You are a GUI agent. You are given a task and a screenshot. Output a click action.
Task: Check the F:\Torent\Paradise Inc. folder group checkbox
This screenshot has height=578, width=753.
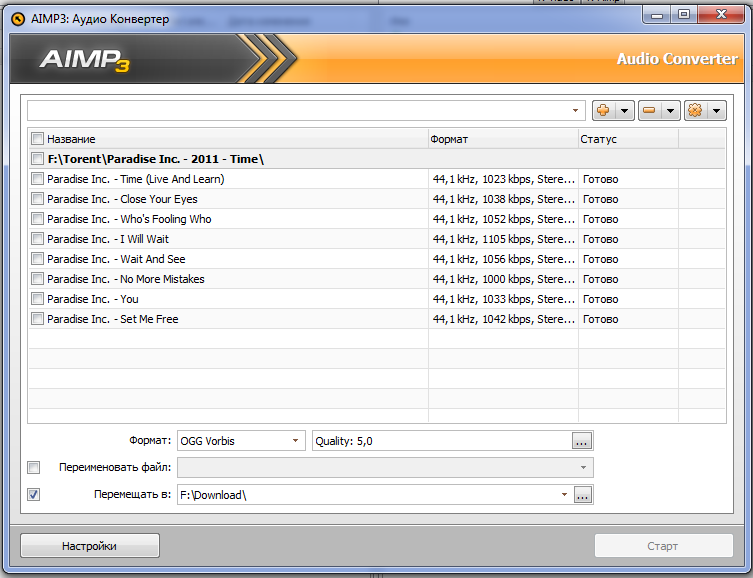click(x=37, y=158)
